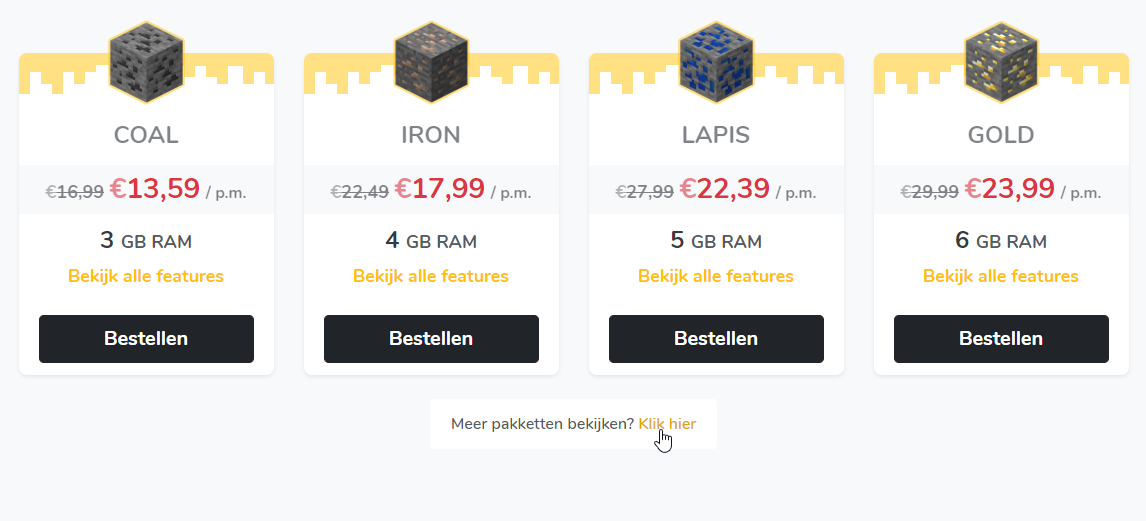1146x521 pixels.
Task: Expand all features for the Coal plan
Action: pyautogui.click(x=146, y=276)
